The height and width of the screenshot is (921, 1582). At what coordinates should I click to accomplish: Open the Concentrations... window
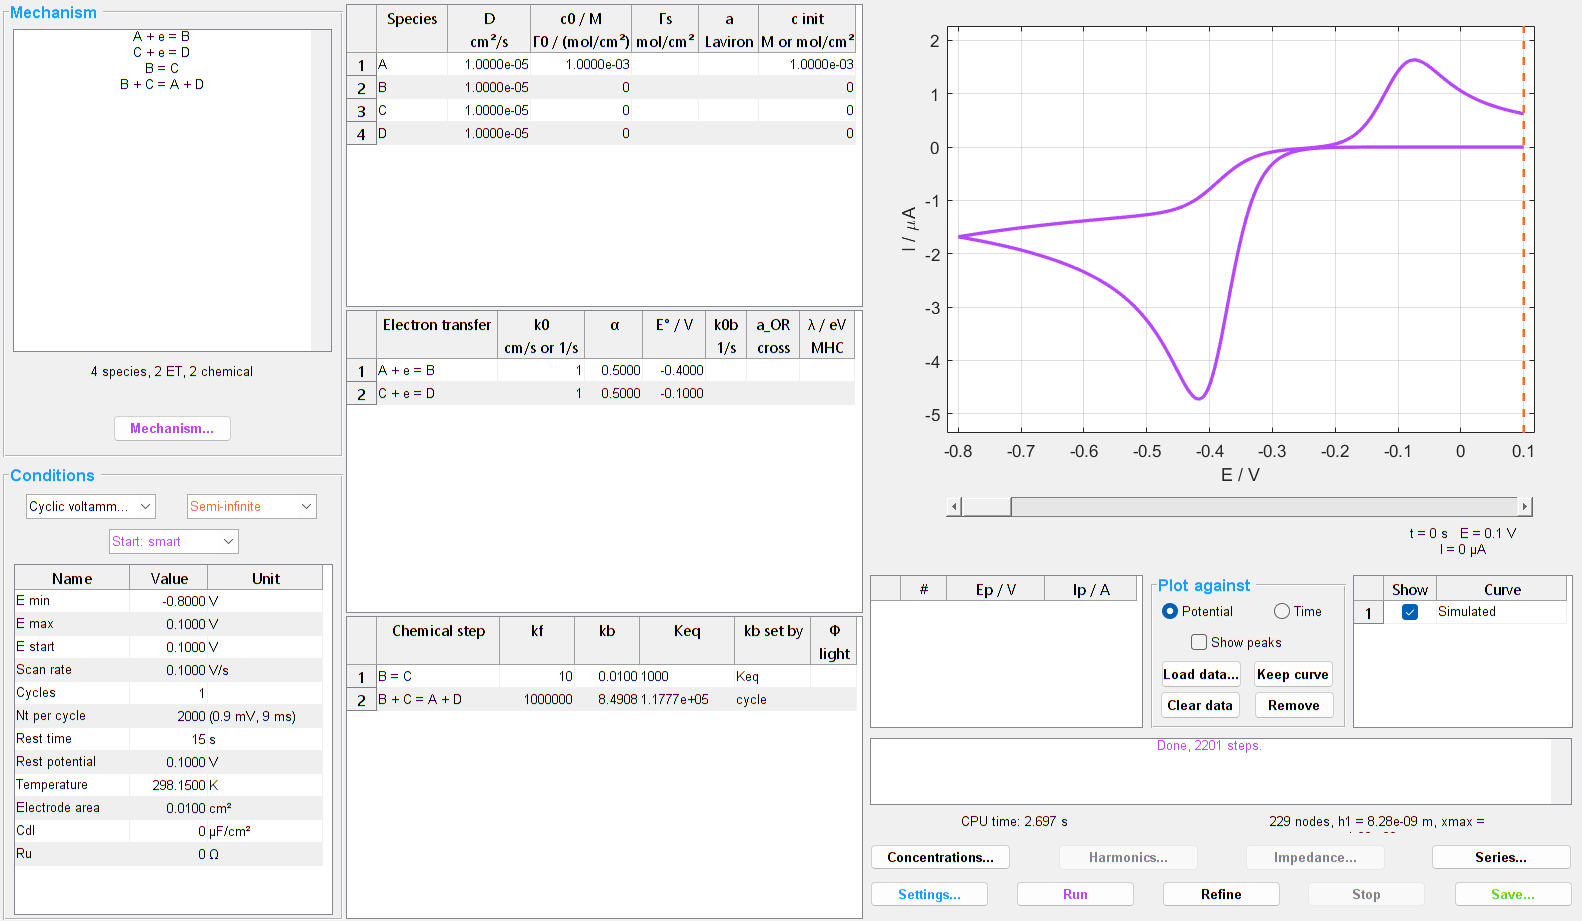tap(940, 857)
